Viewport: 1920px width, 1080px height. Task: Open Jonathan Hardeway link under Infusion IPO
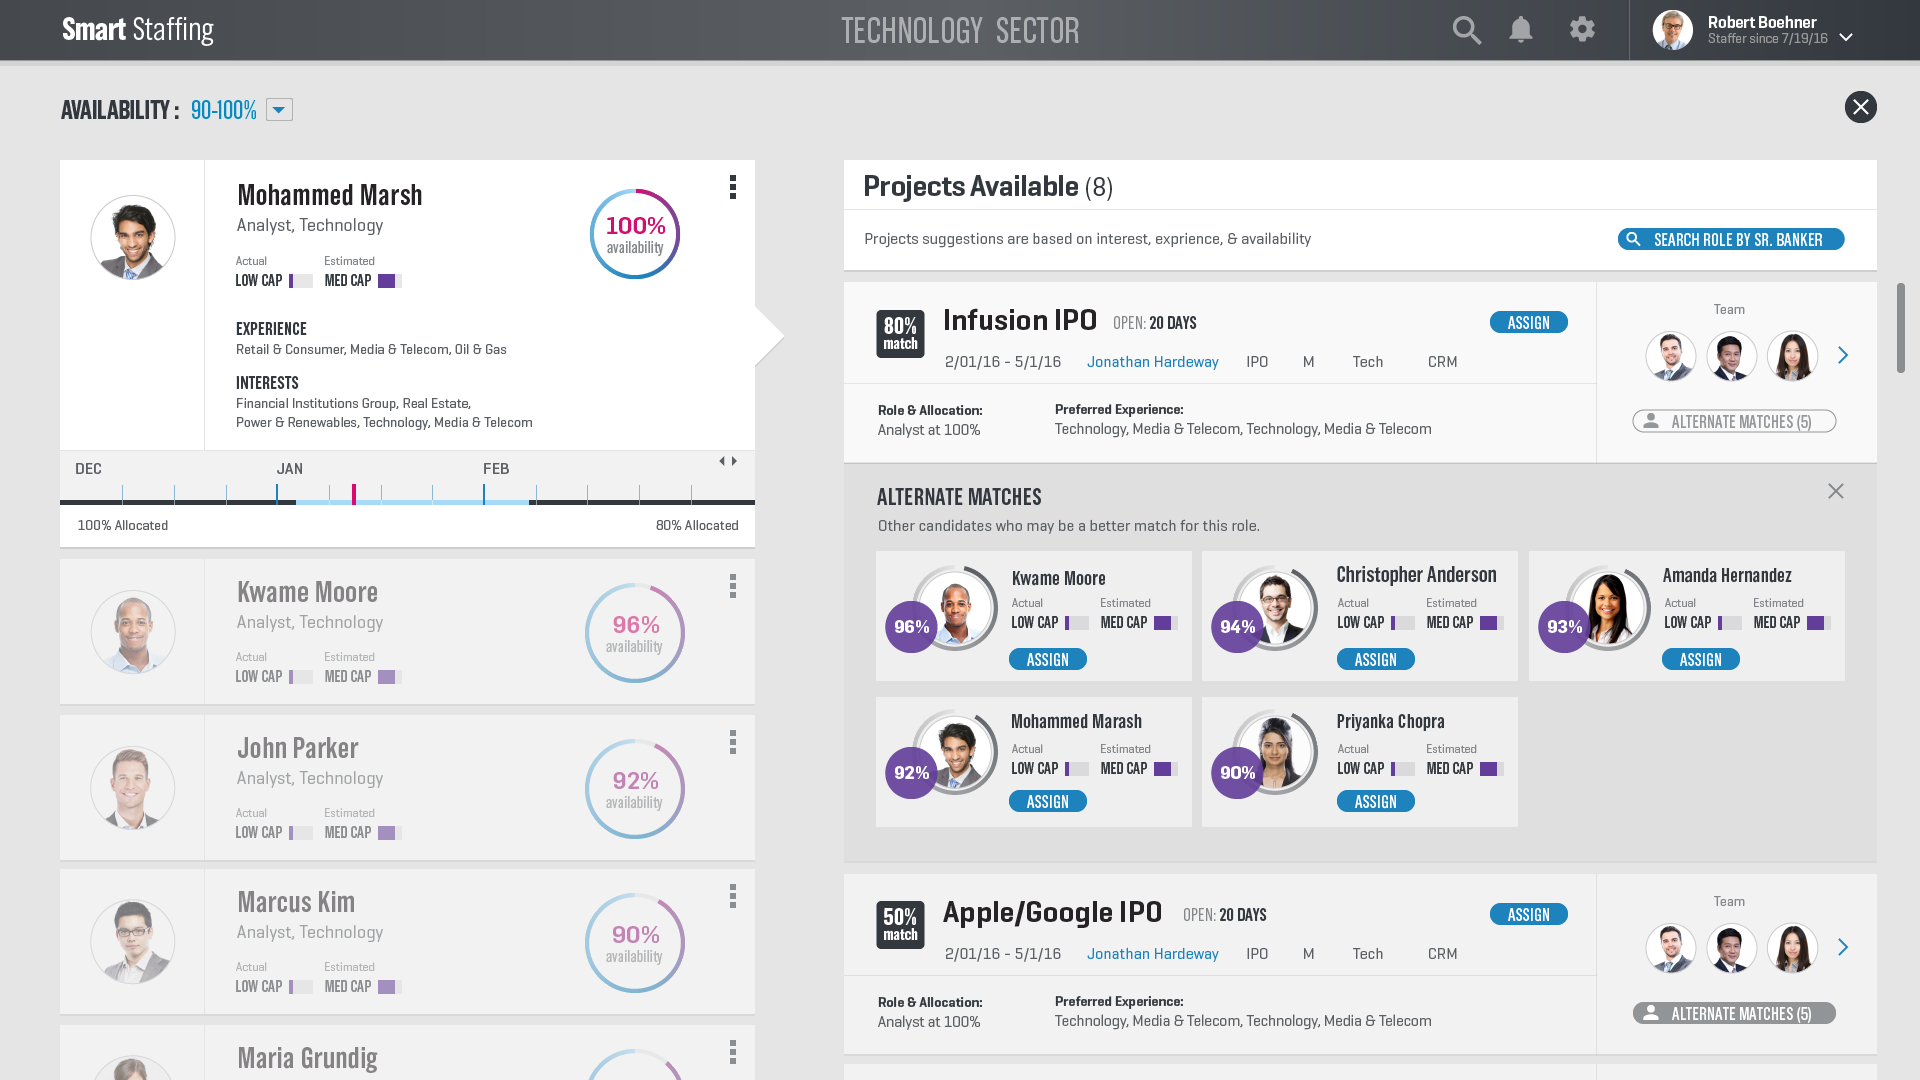click(1152, 362)
